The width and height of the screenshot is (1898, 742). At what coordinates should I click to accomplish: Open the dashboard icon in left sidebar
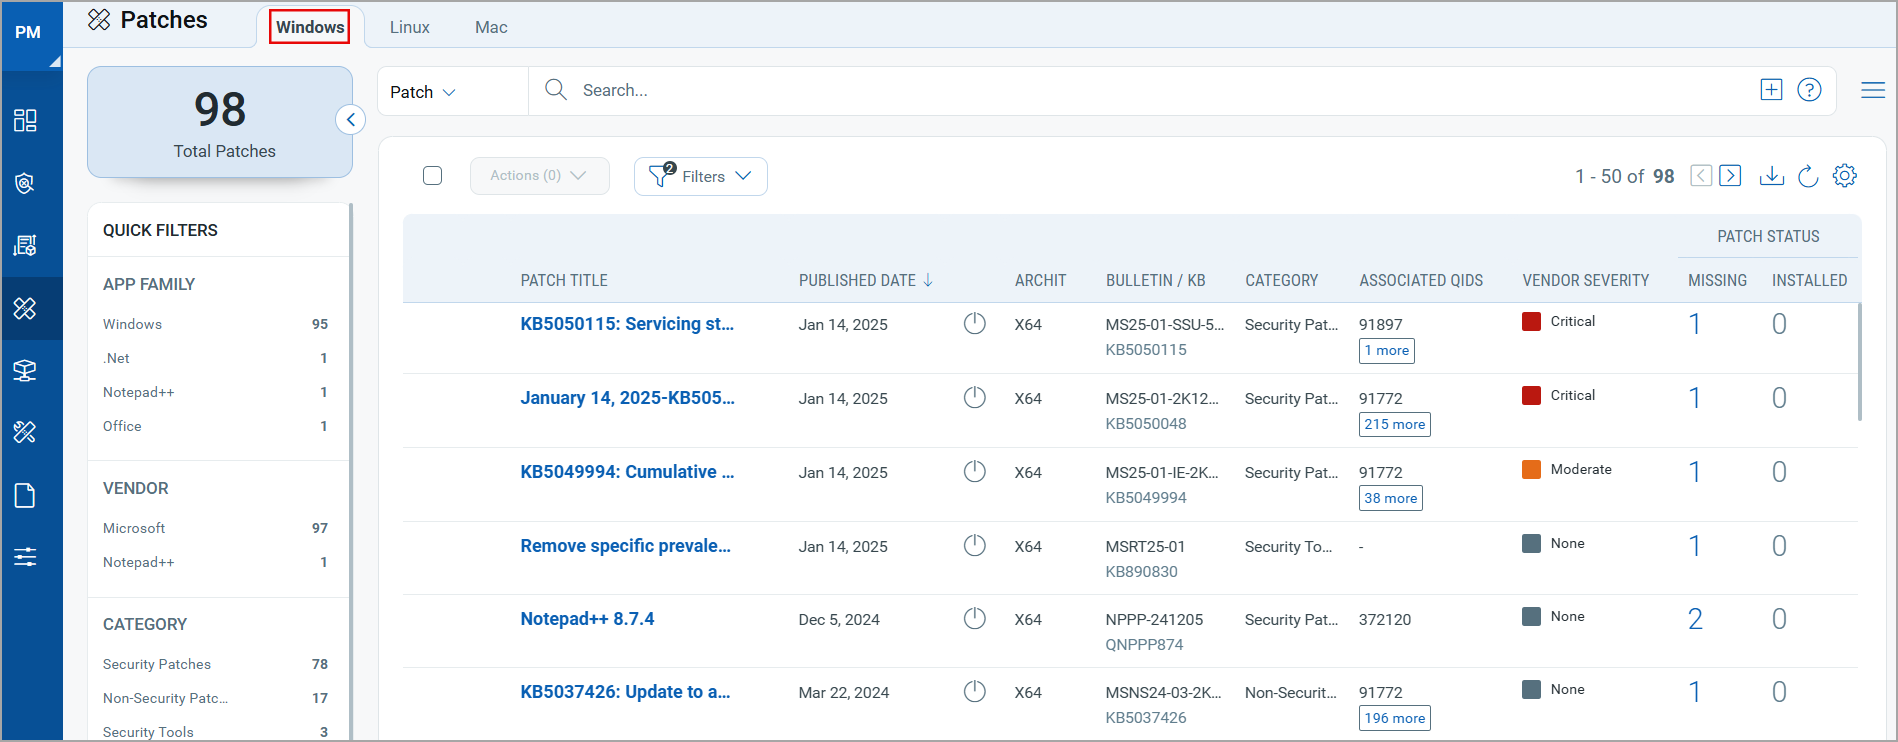coord(25,121)
